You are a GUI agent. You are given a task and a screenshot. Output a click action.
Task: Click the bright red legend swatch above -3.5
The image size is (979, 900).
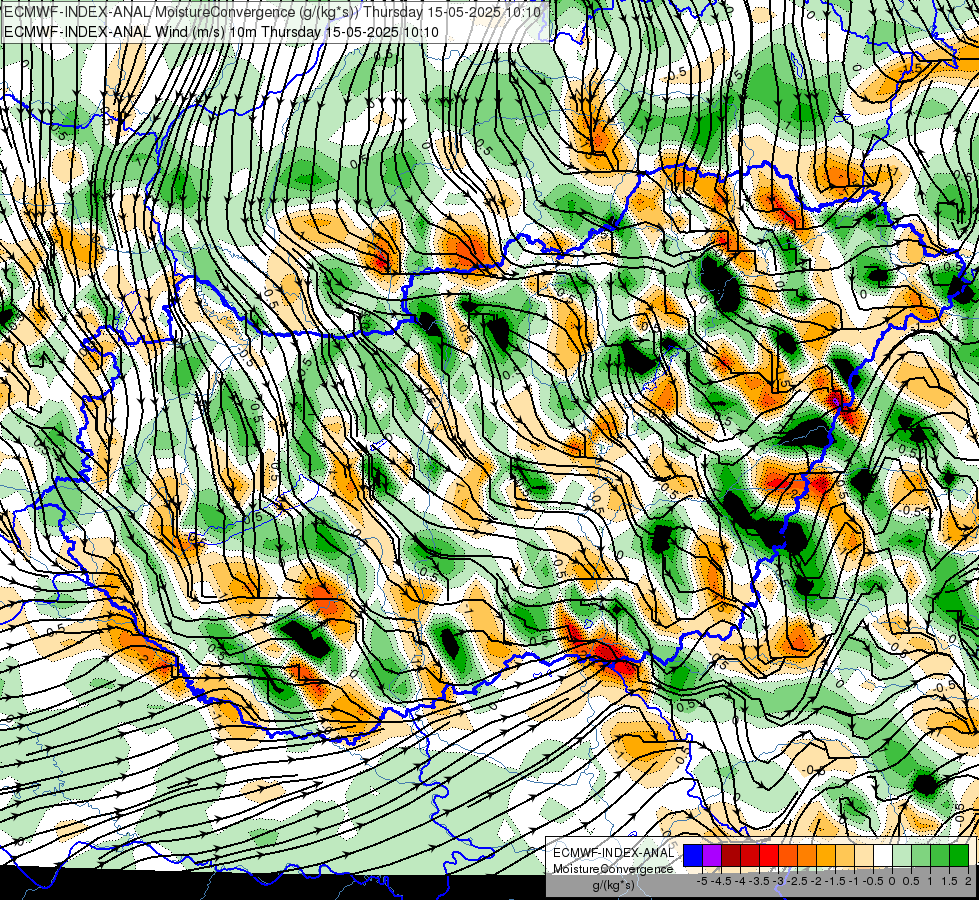769,856
